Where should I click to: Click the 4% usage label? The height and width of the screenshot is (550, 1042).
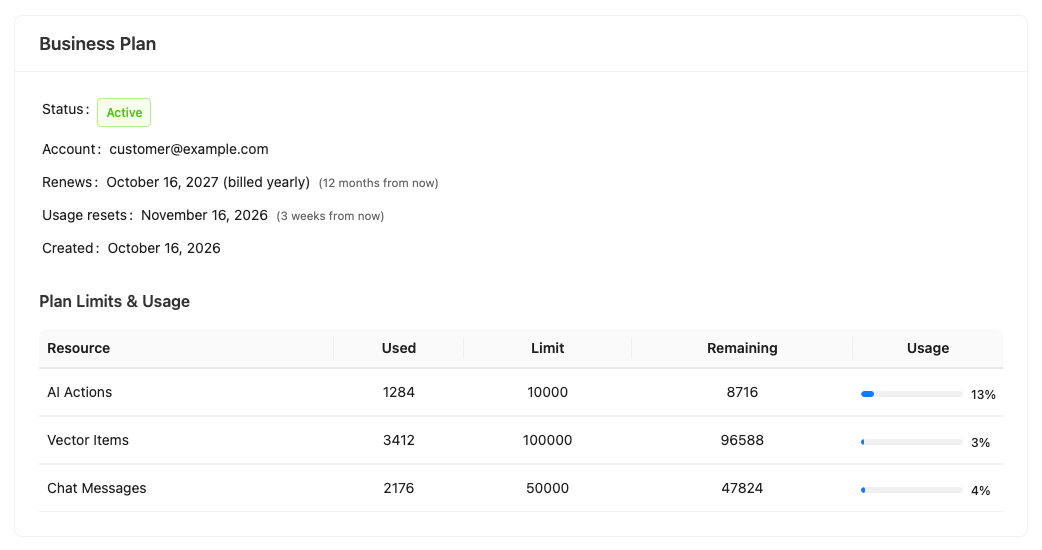click(980, 491)
